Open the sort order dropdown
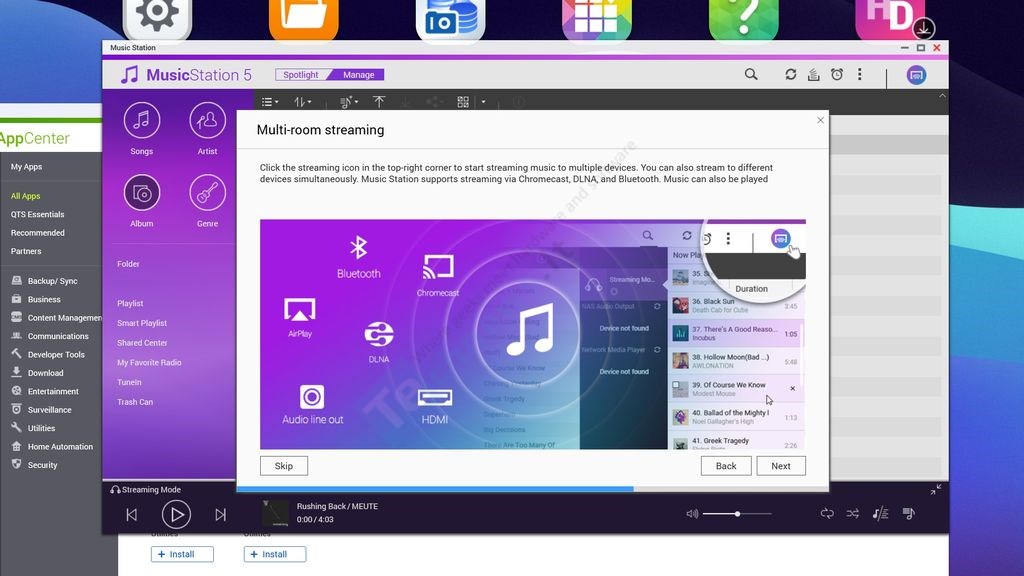The width and height of the screenshot is (1024, 576). 302,102
